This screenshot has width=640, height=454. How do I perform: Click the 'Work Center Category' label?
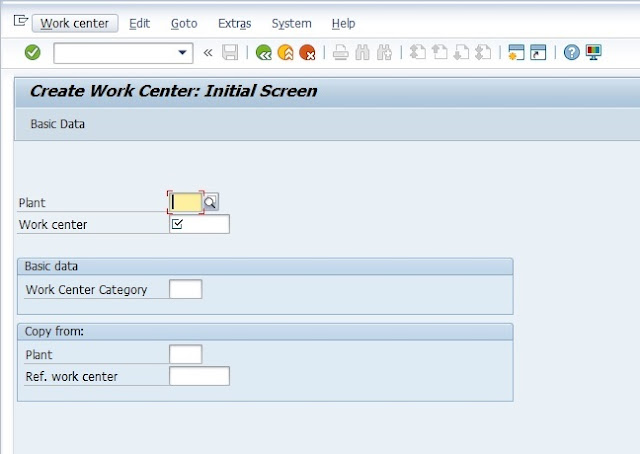pos(86,289)
